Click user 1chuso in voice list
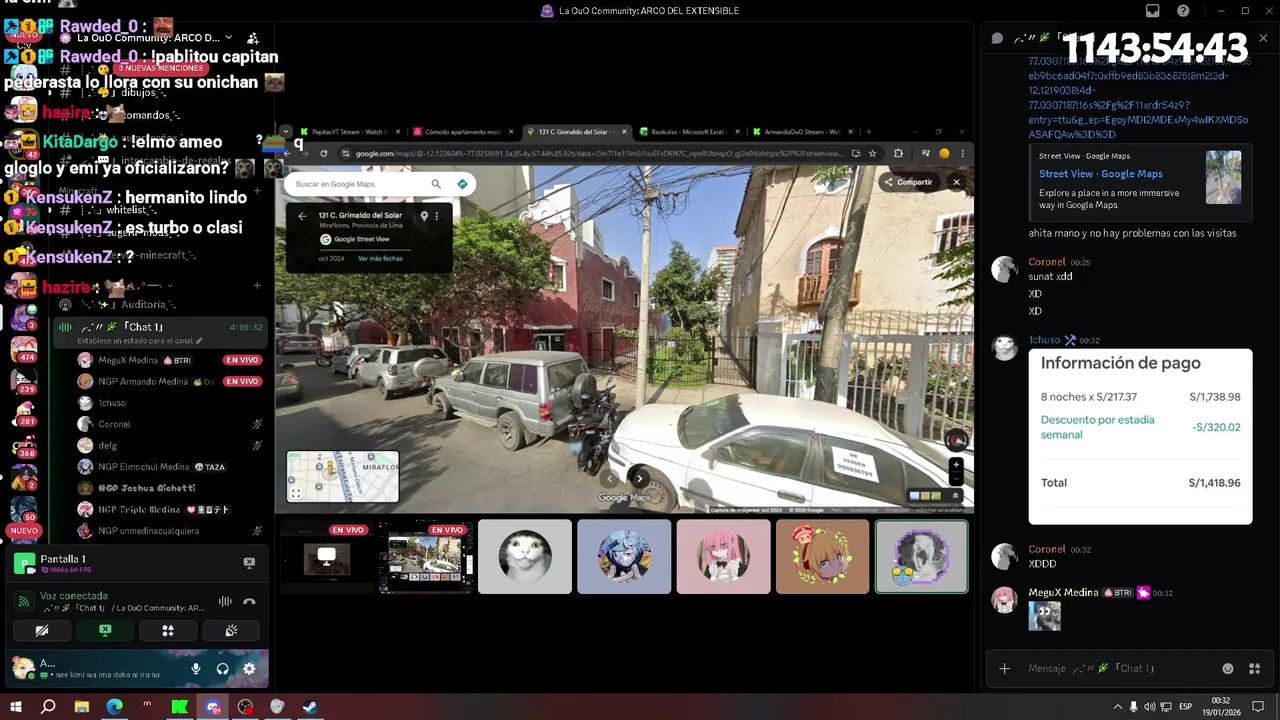1280x720 pixels. tap(112, 403)
